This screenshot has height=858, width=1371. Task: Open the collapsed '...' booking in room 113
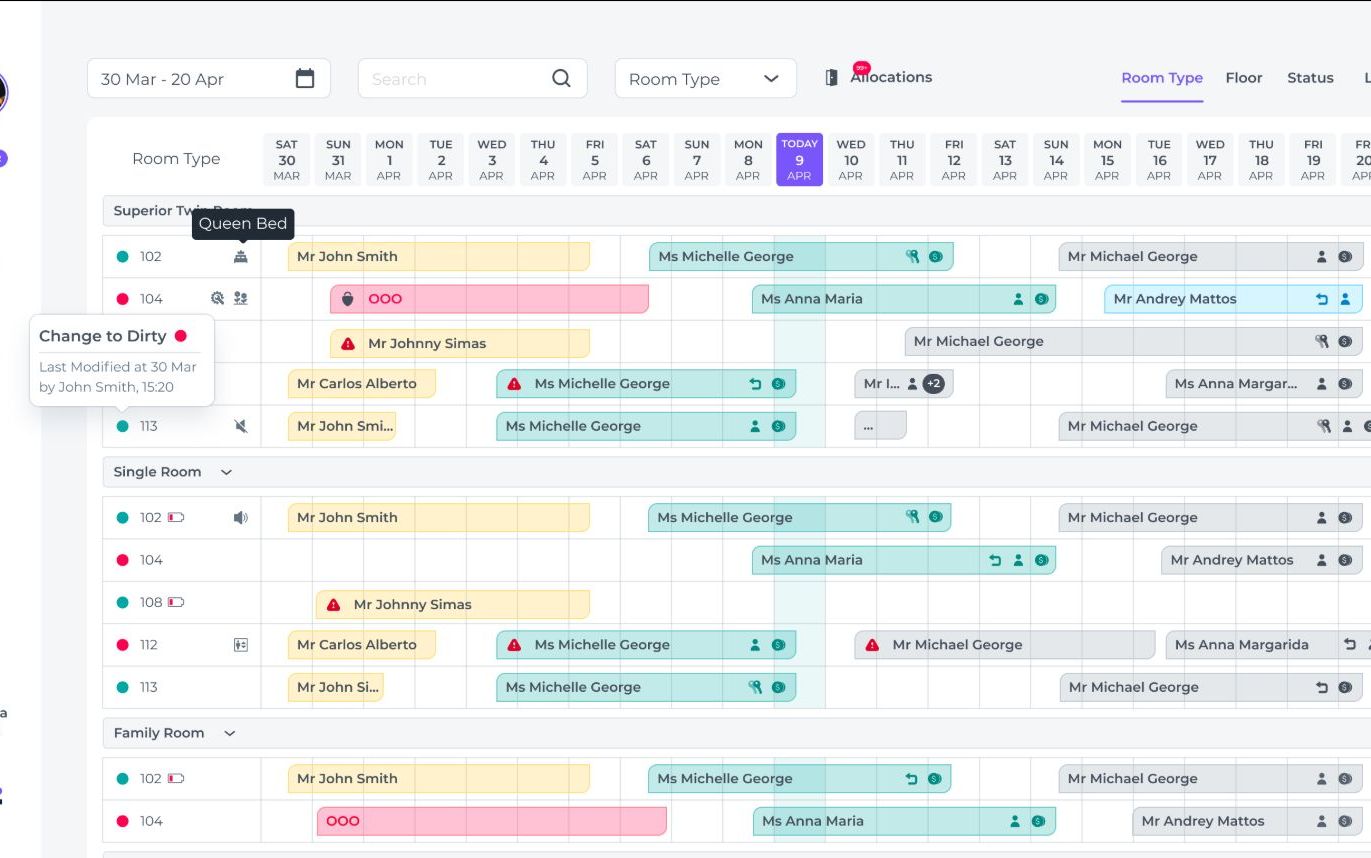point(880,426)
